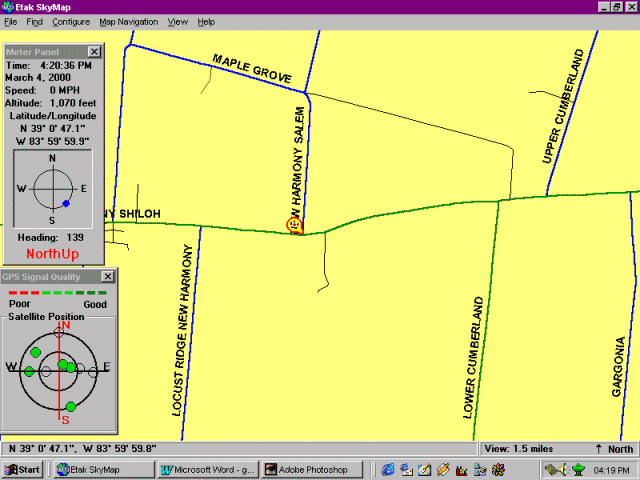Click the UPPER CUMBERLAND road label
Viewport: 640px width, 480px height.
(563, 106)
